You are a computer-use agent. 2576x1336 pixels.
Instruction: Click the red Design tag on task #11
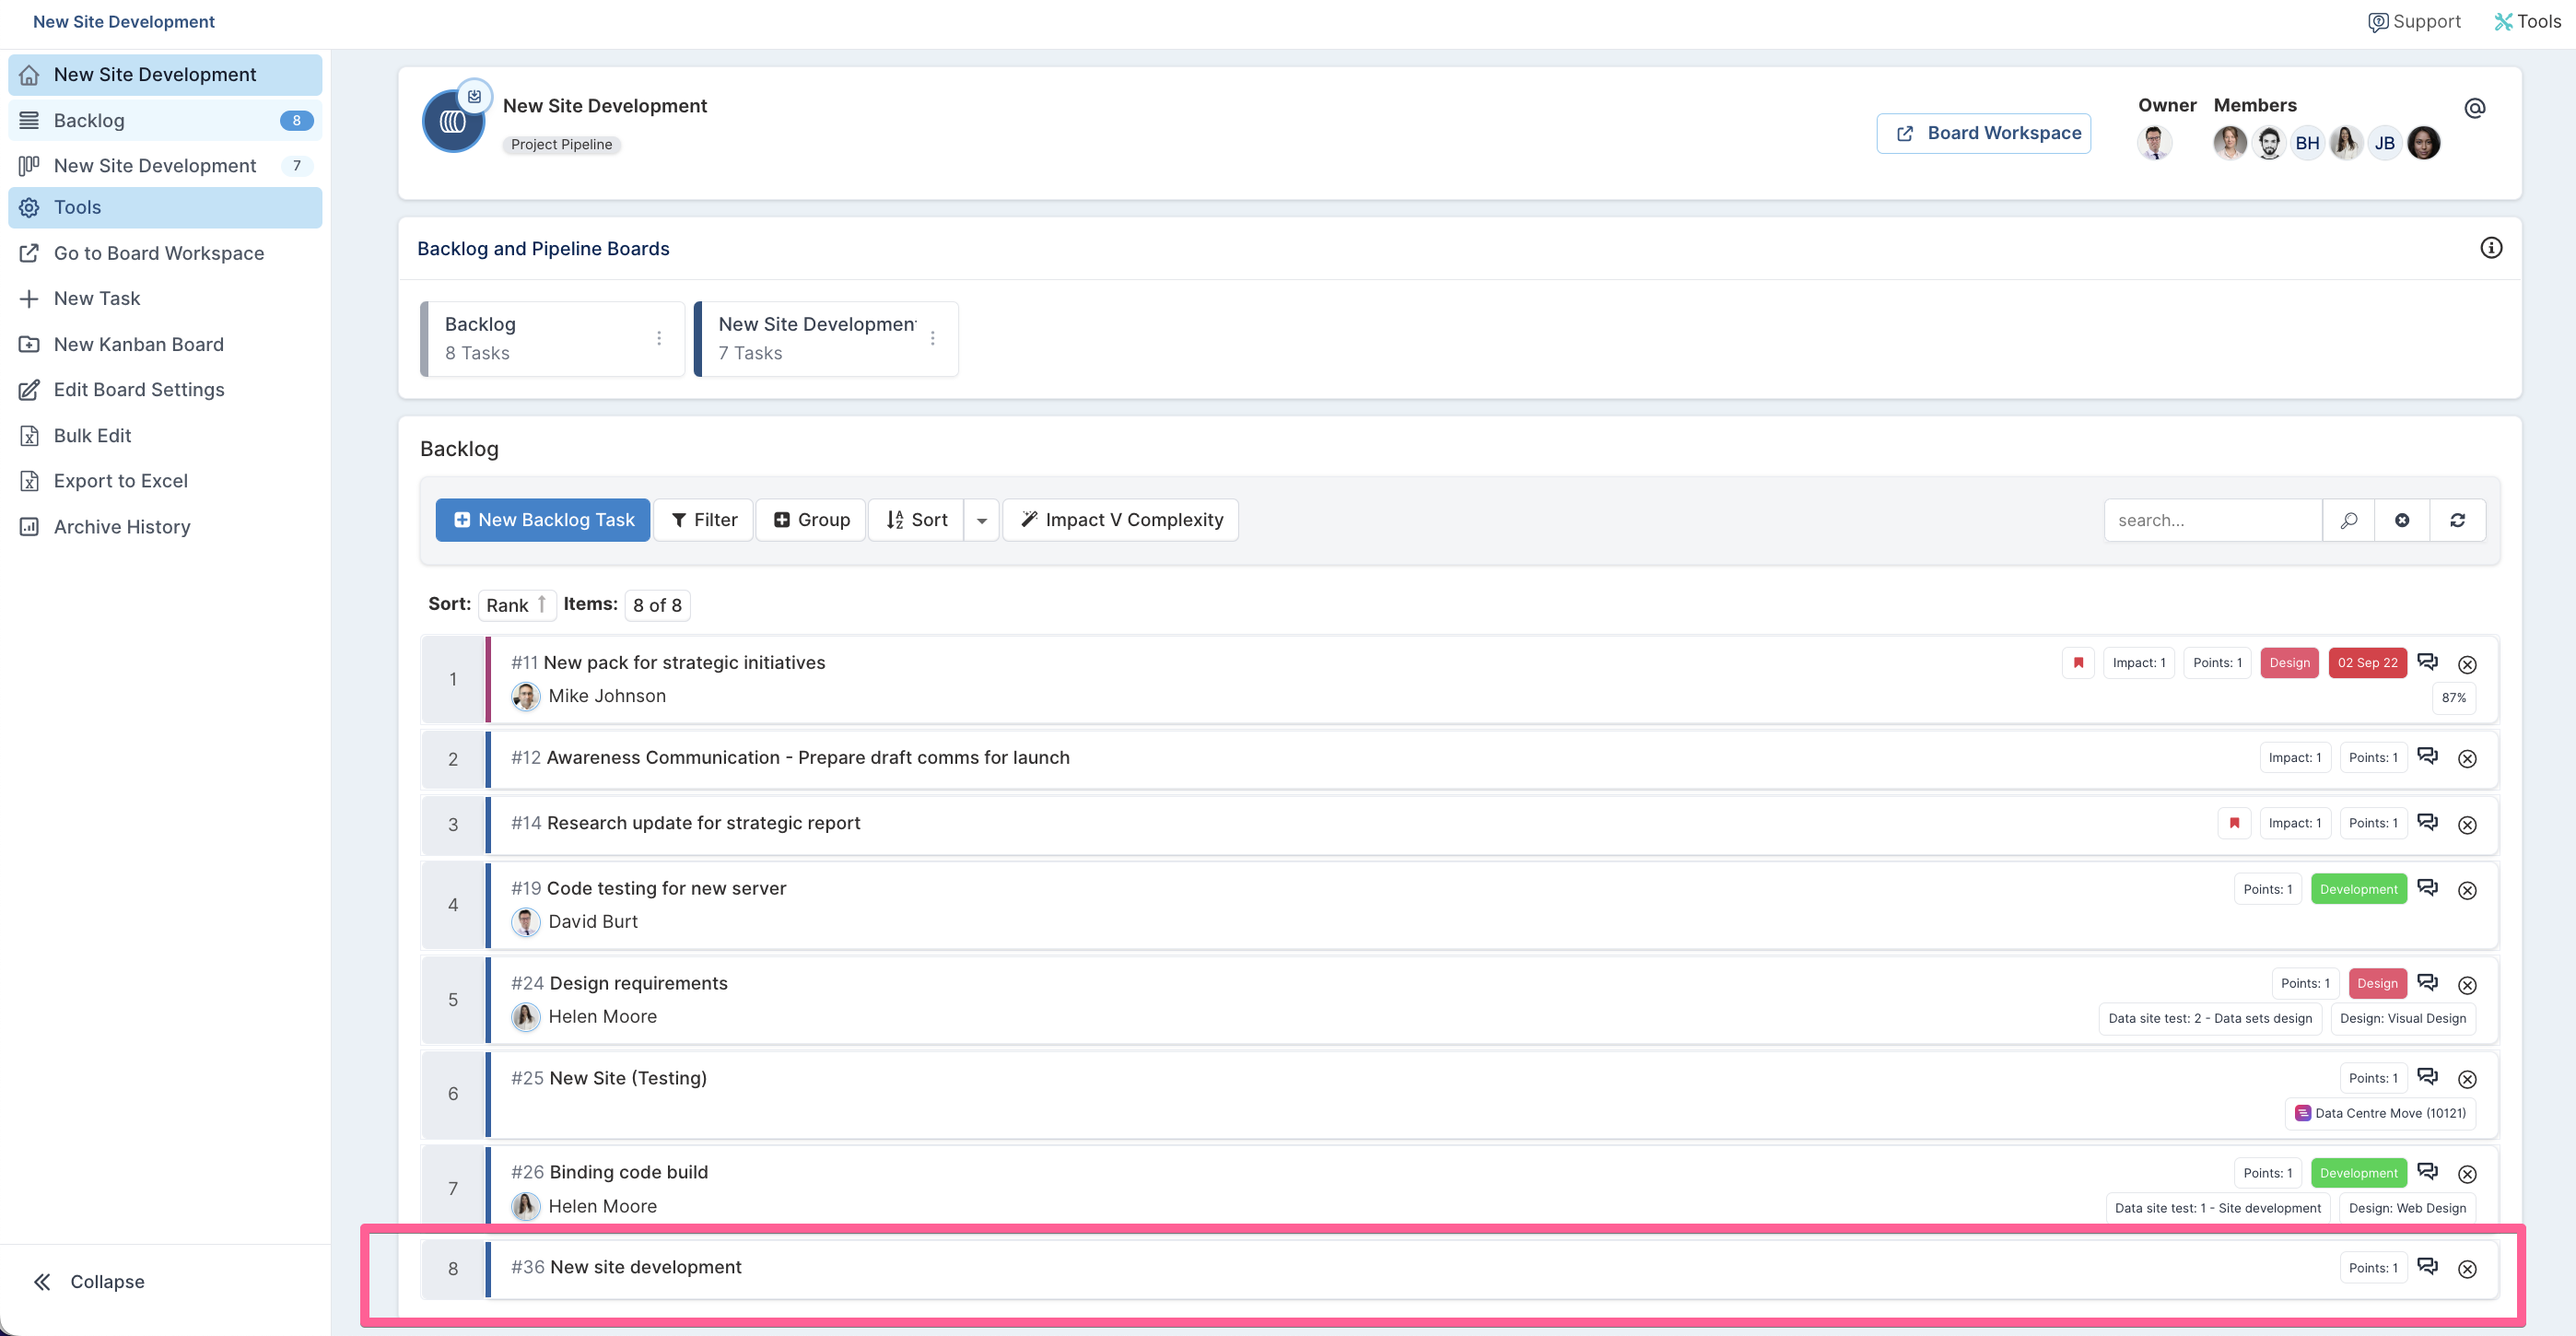[2289, 663]
